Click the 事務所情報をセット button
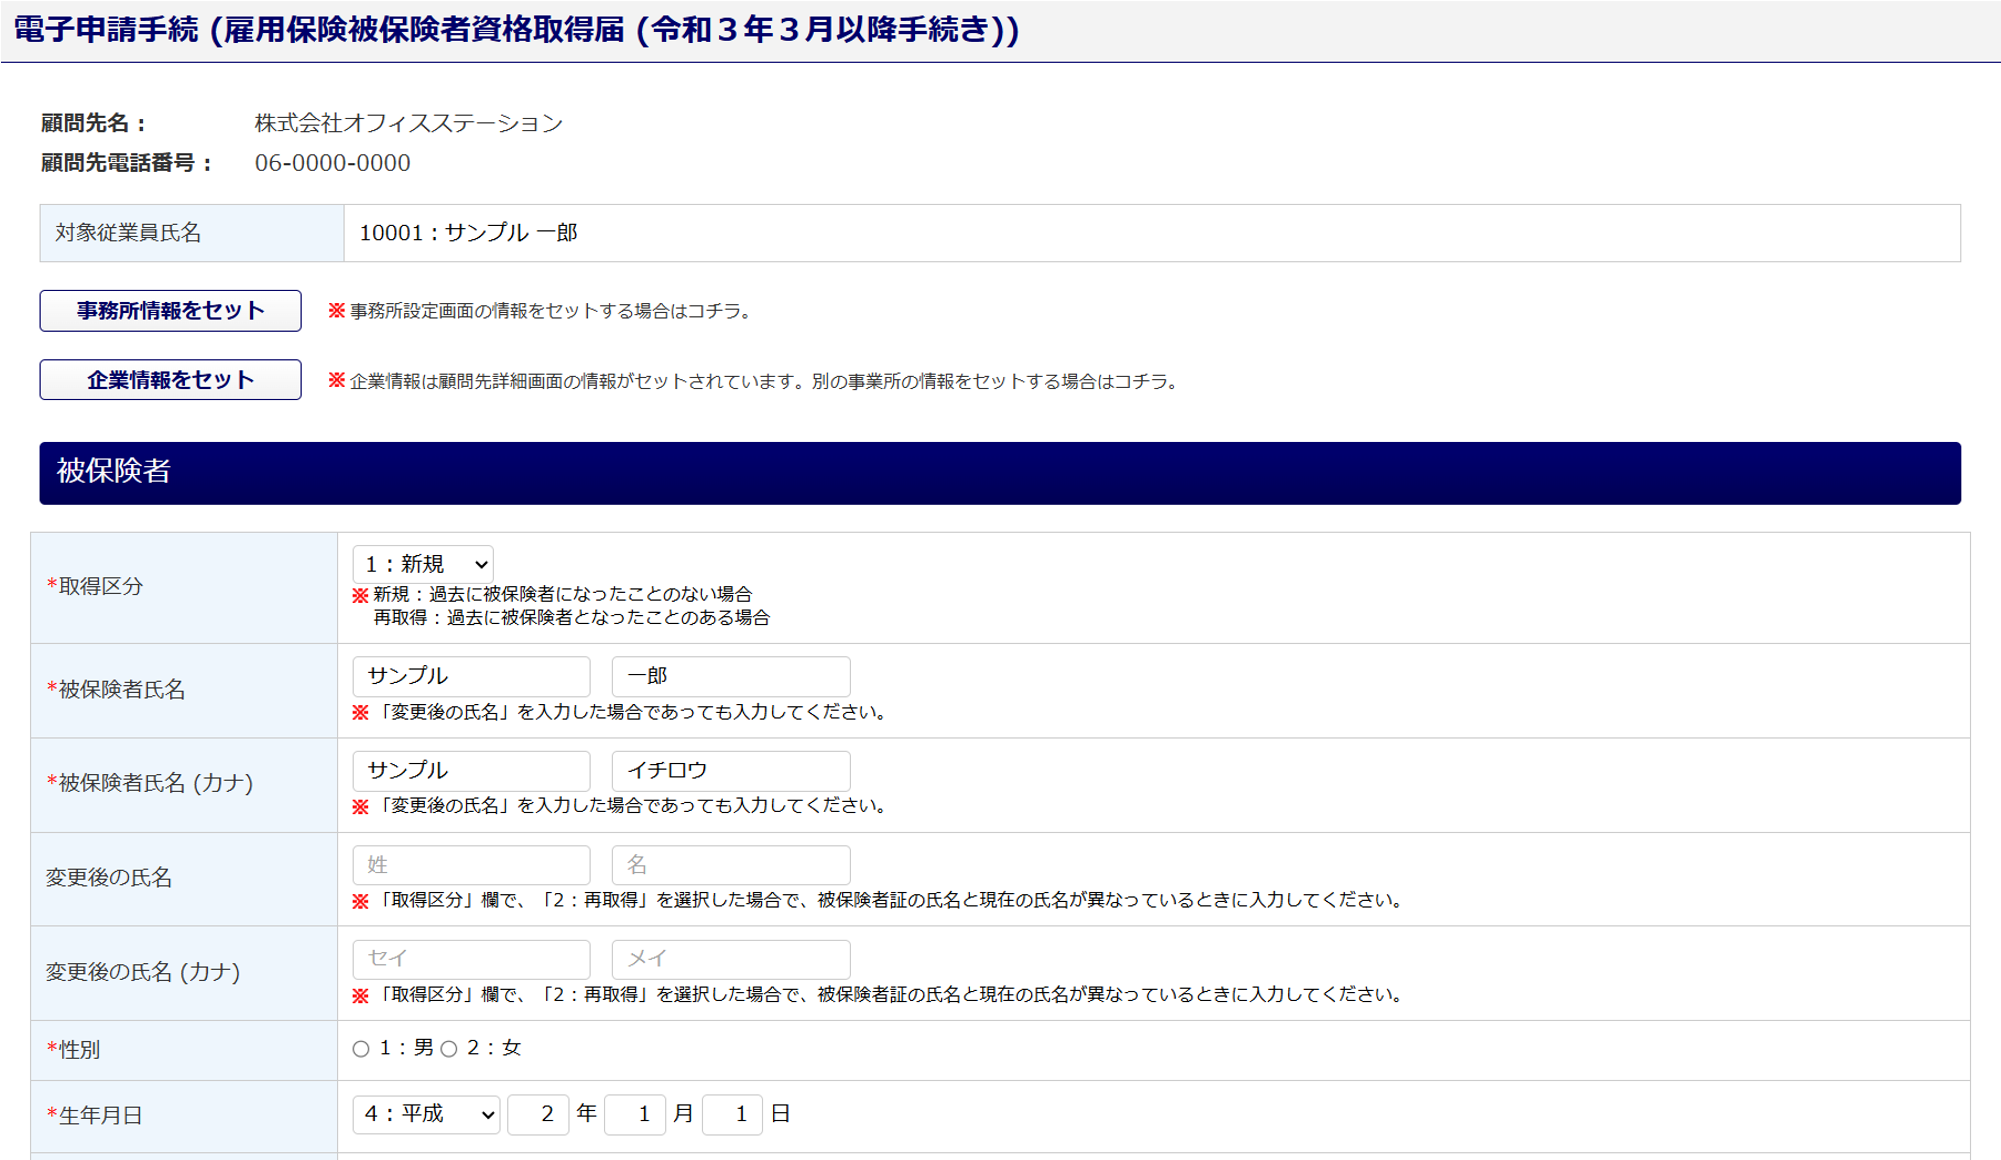 pos(170,311)
